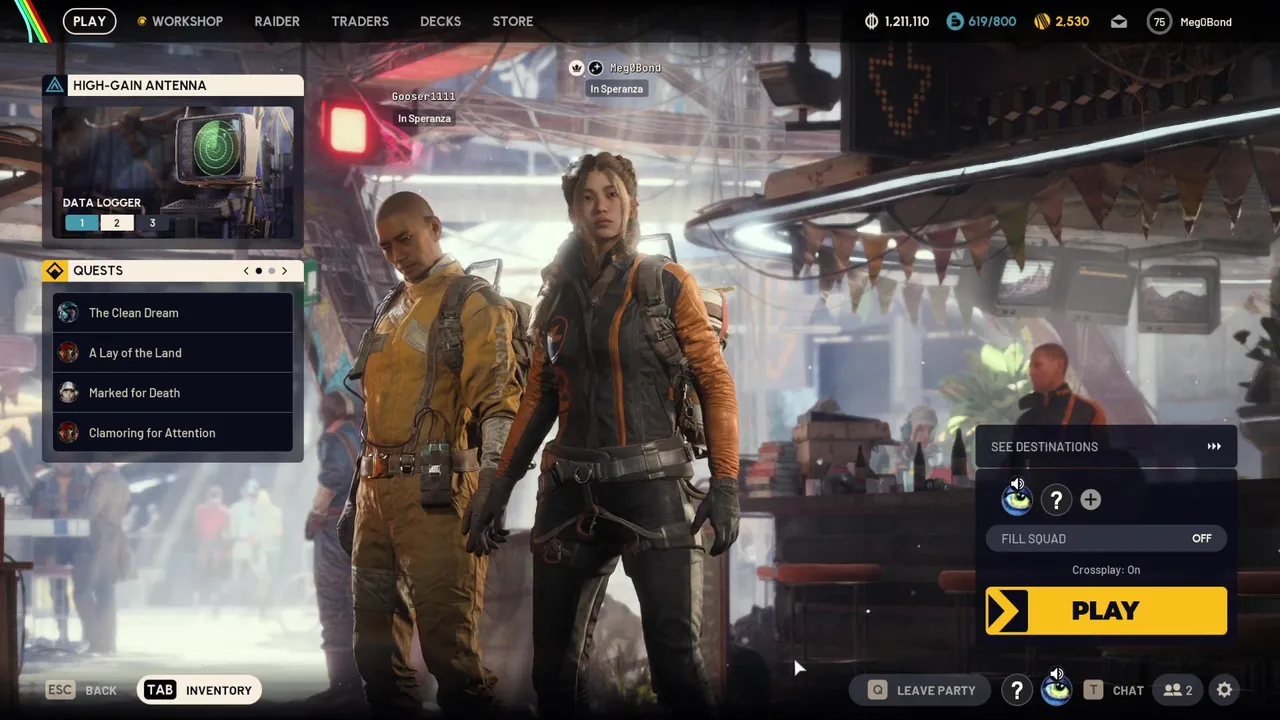The width and height of the screenshot is (1280, 720).
Task: Click the High-Gain Antenna triangle icon
Action: coord(55,85)
